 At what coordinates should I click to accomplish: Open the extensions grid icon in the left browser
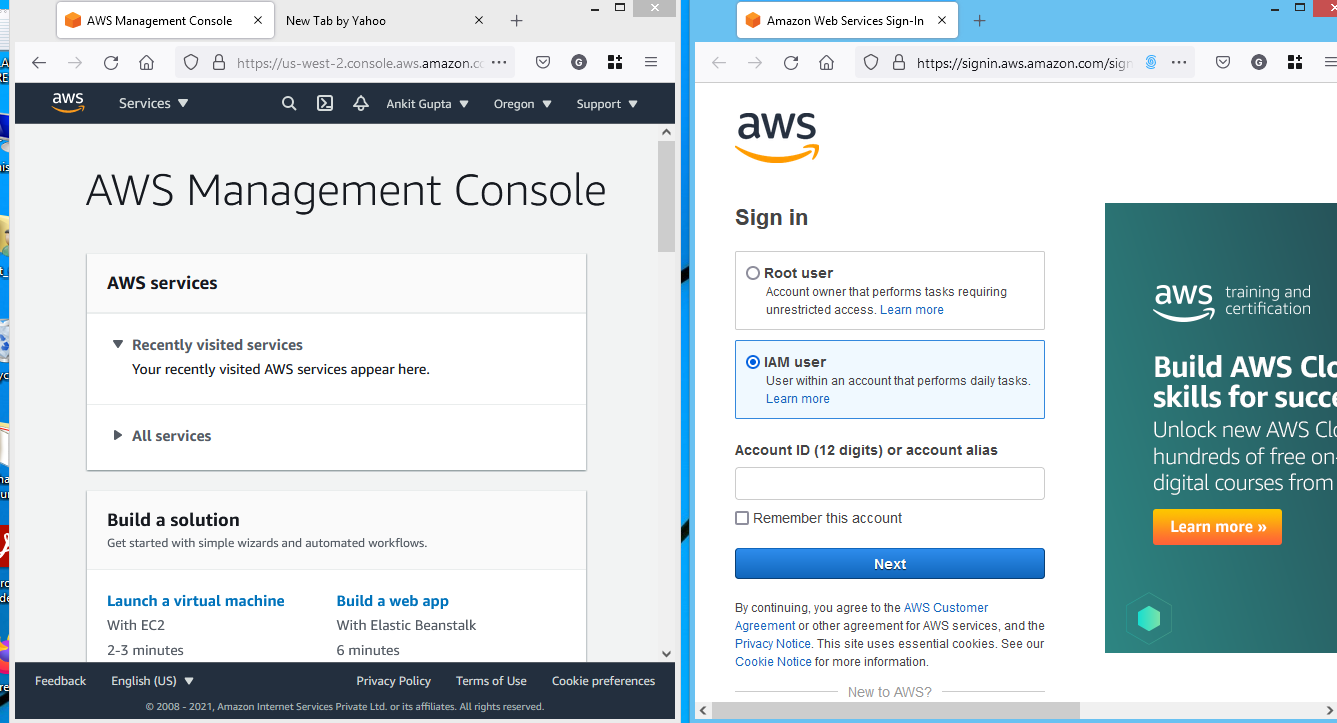(x=615, y=62)
